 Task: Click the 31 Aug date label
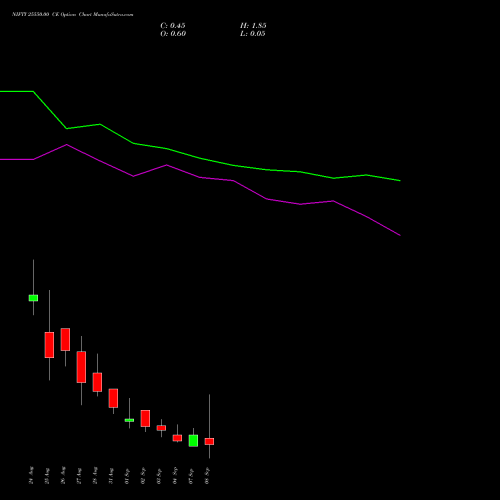(x=111, y=475)
